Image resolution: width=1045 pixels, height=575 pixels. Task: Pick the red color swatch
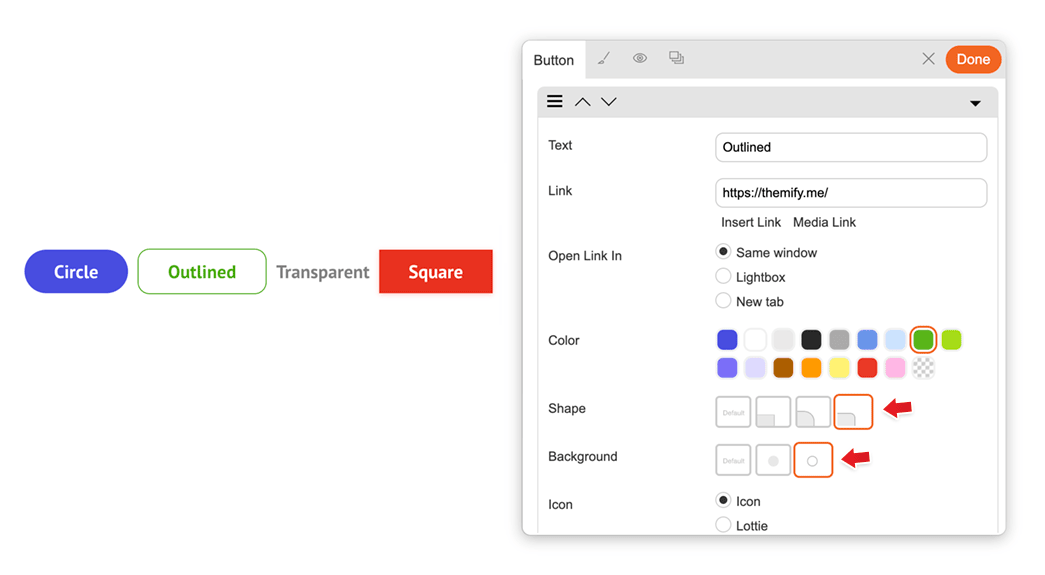tap(867, 368)
